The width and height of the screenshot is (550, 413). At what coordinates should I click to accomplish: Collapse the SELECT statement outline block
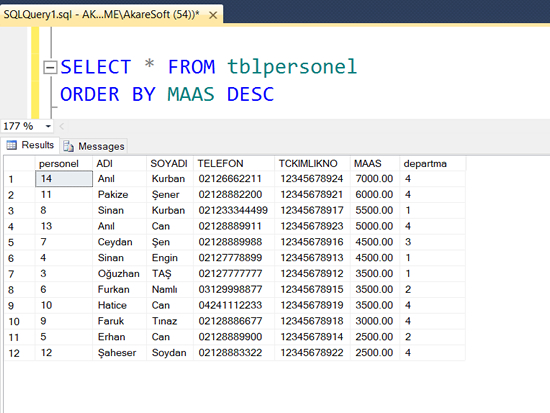click(50, 67)
